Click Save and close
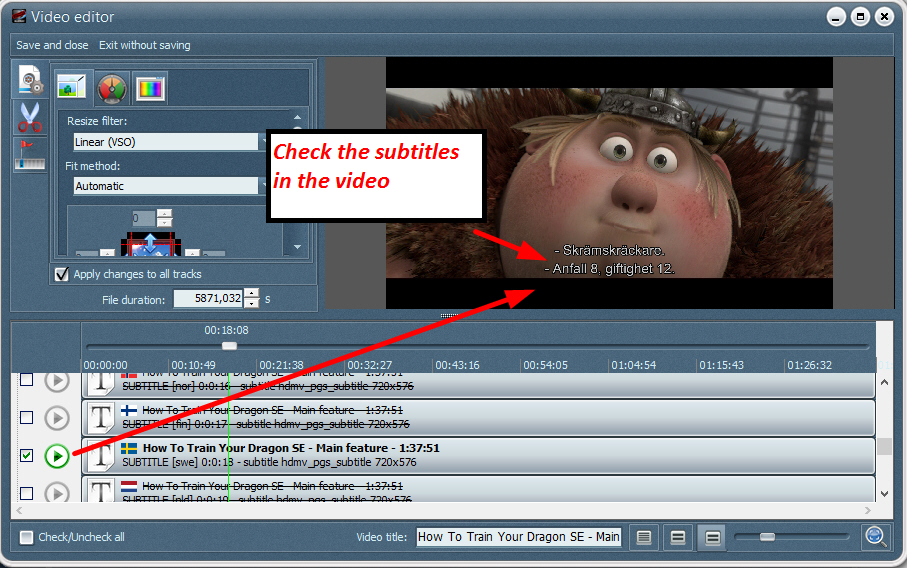This screenshot has width=907, height=568. point(52,45)
